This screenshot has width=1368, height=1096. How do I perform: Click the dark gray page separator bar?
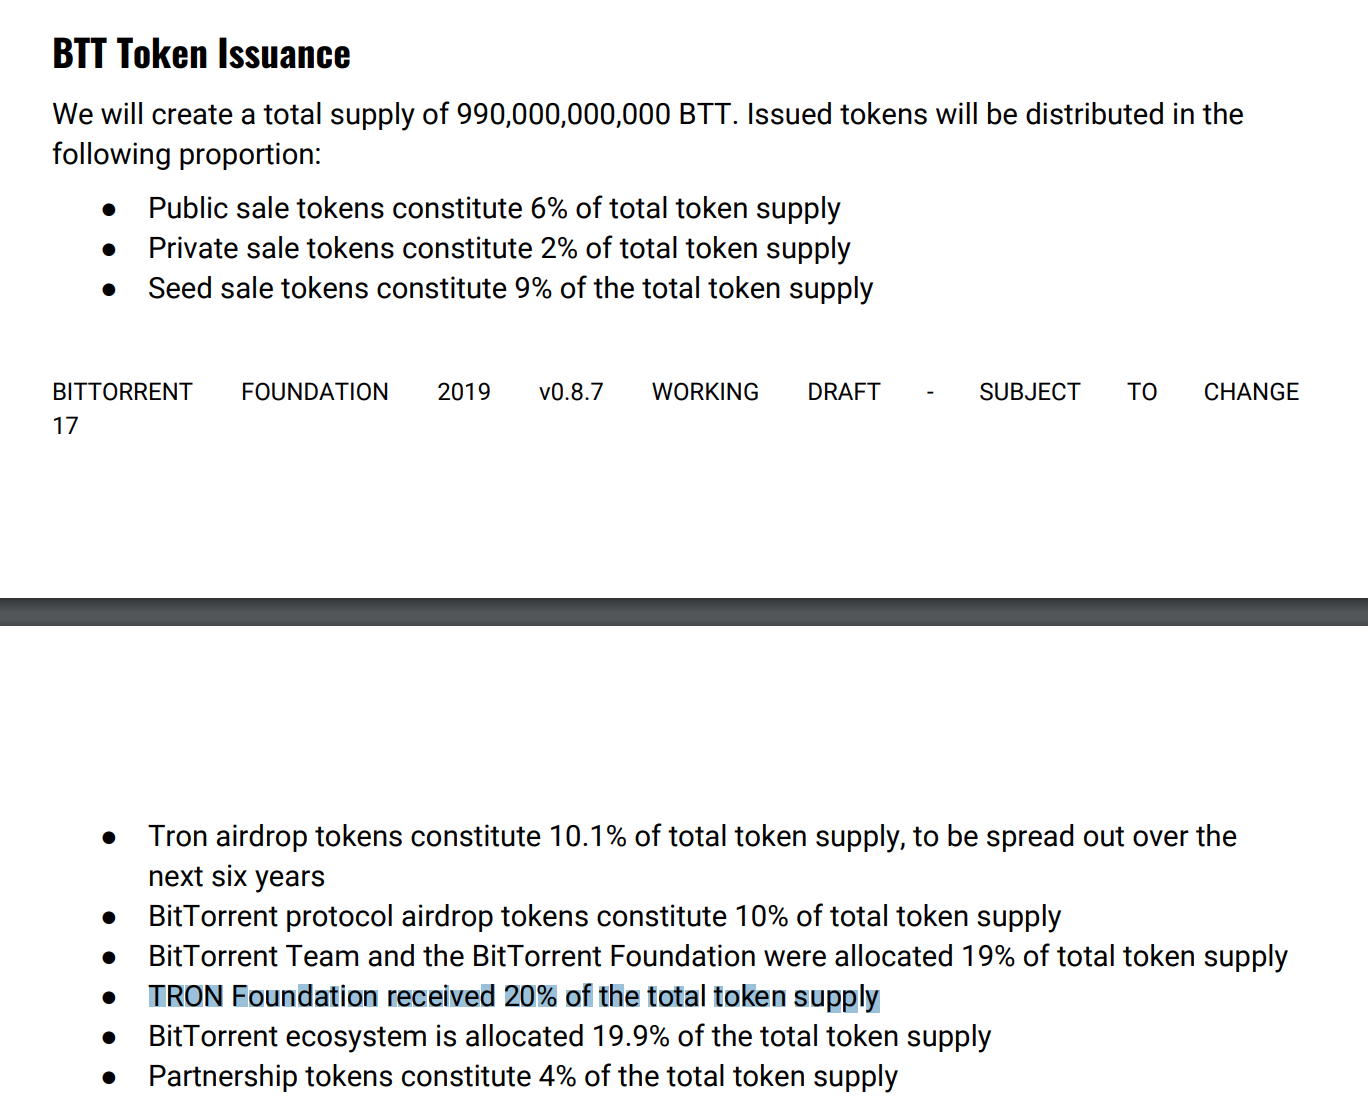[684, 612]
